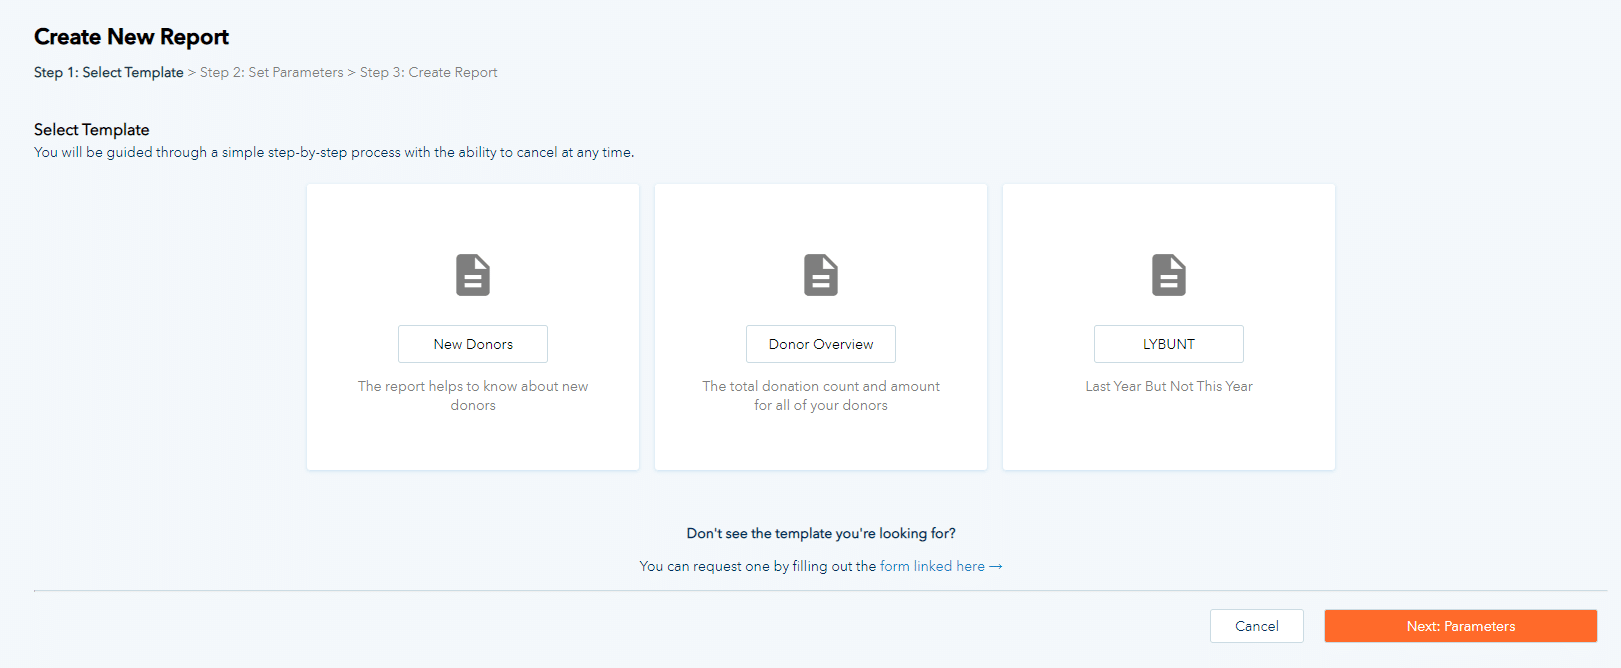Click the Select Template section heading
Viewport: 1621px width, 668px height.
(92, 130)
